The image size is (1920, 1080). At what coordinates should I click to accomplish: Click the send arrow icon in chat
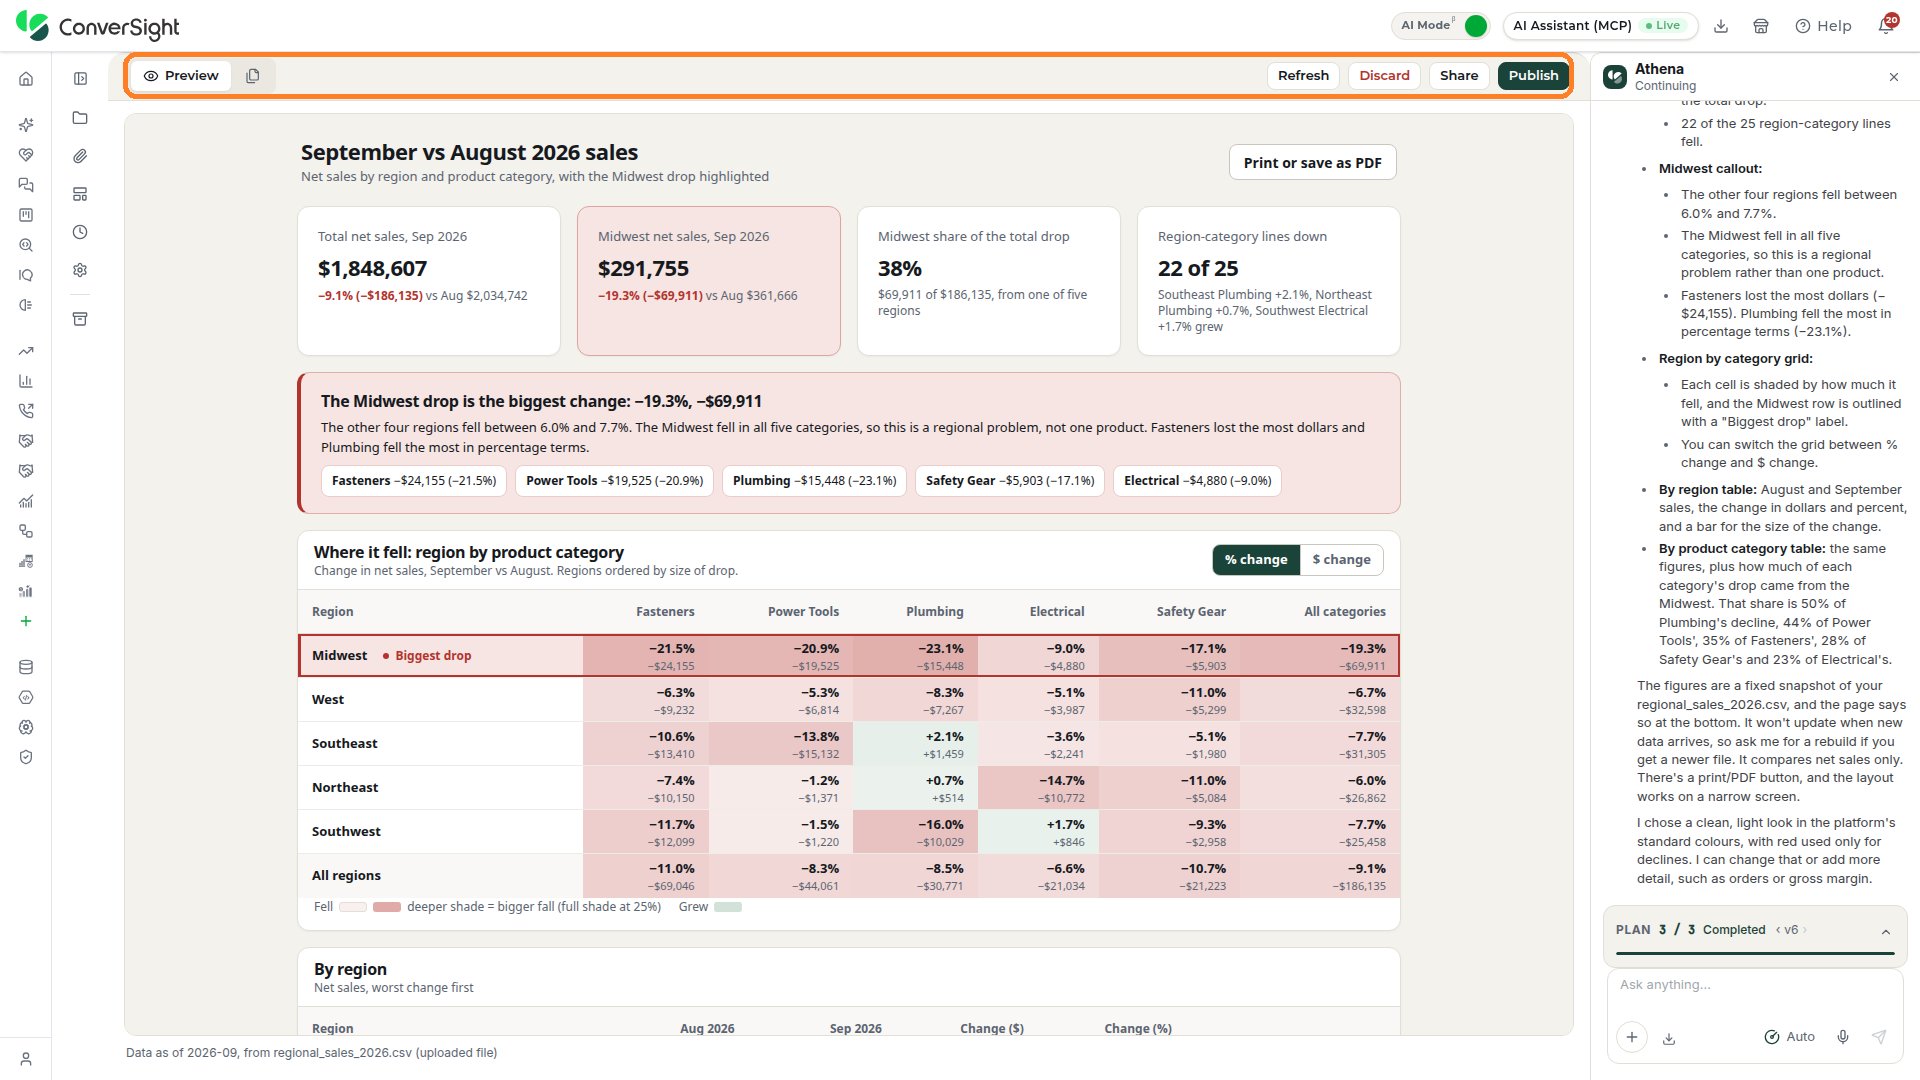click(1879, 1037)
